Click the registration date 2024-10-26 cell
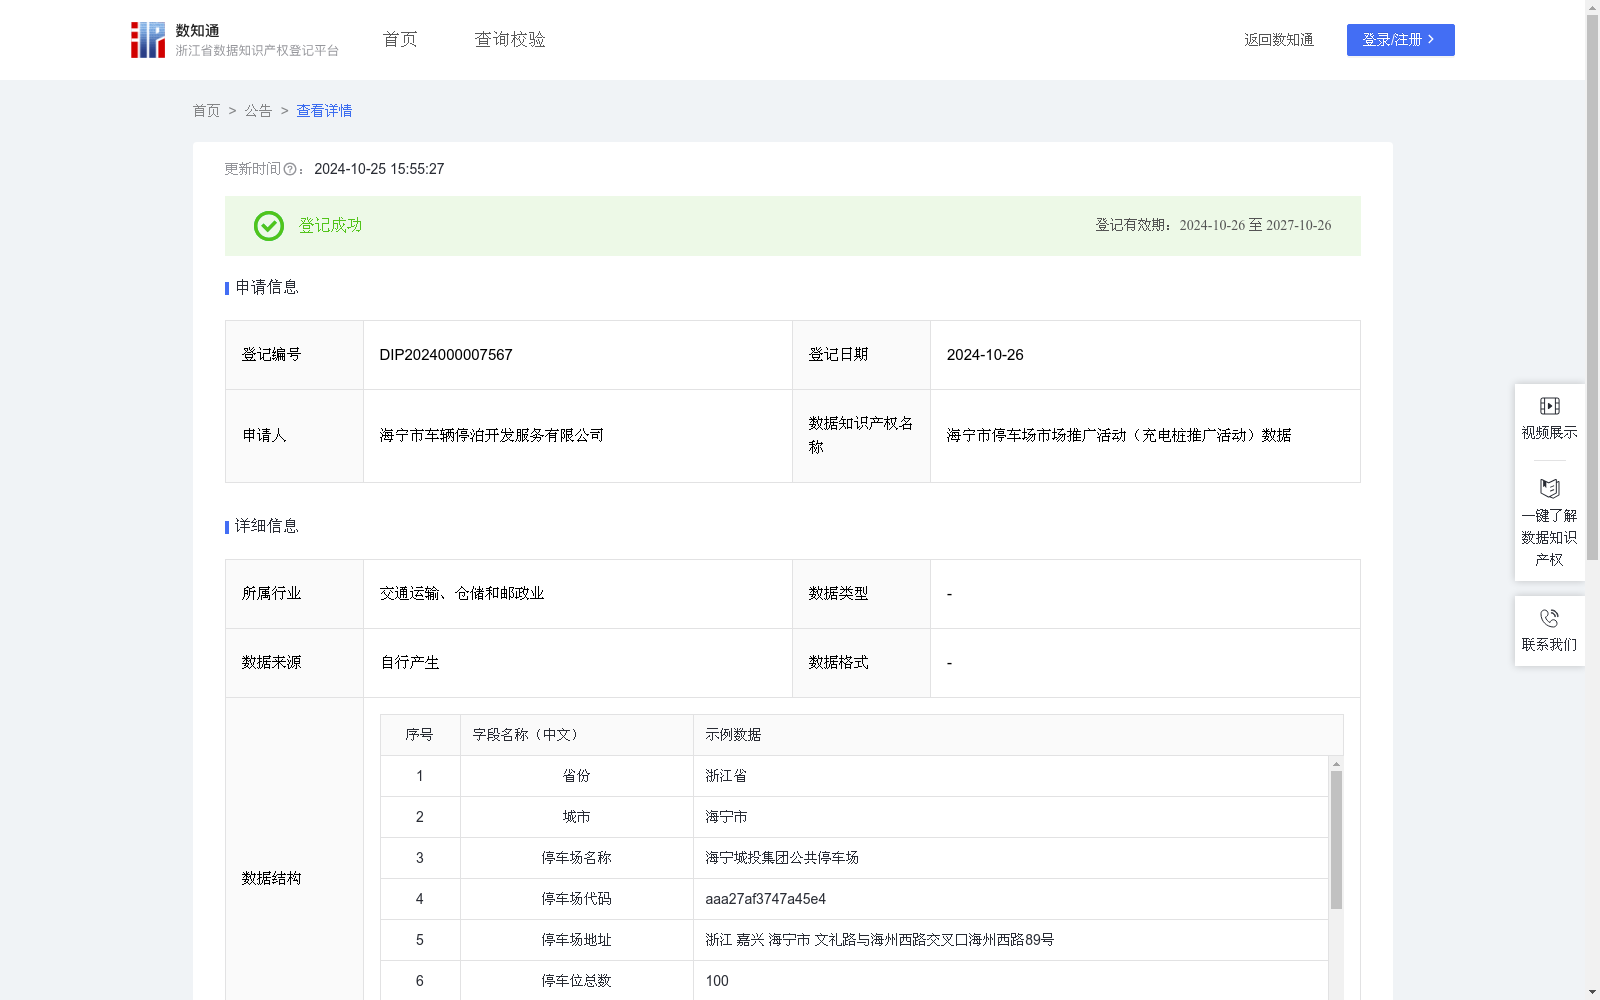Screen dimensions: 1600x1000 [1145, 355]
